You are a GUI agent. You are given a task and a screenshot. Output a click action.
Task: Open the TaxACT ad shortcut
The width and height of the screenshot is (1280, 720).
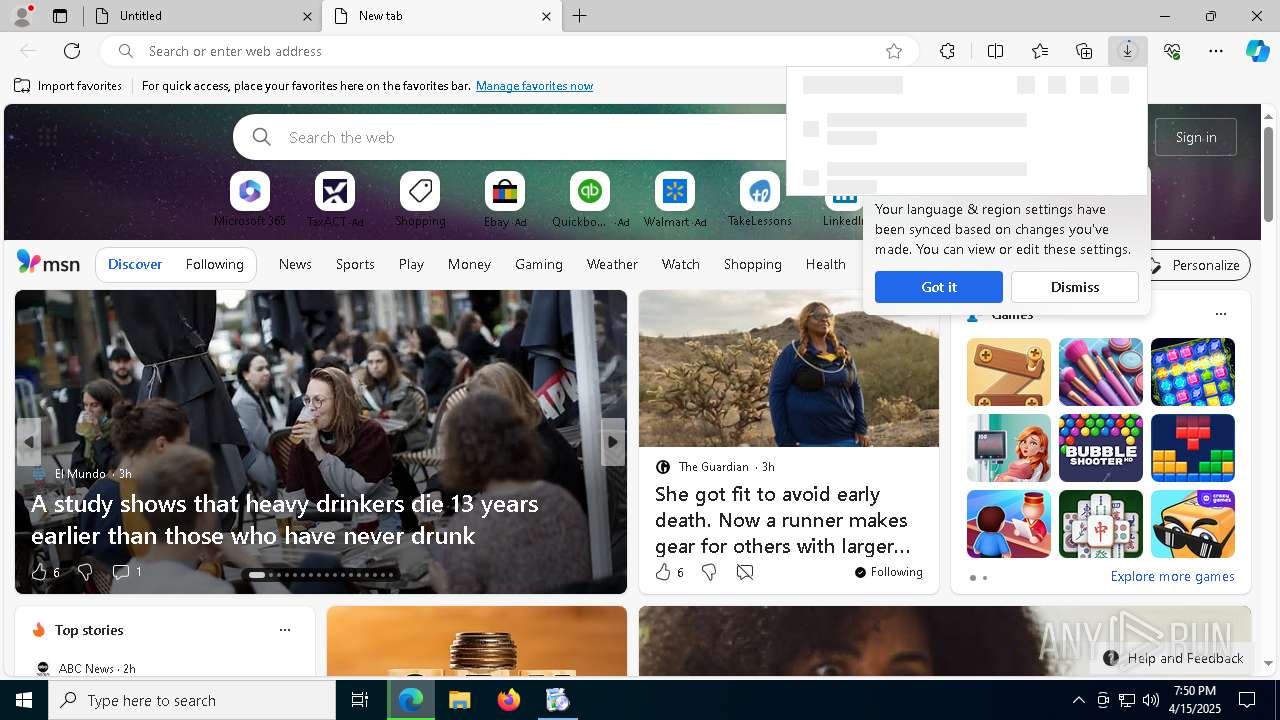(335, 199)
